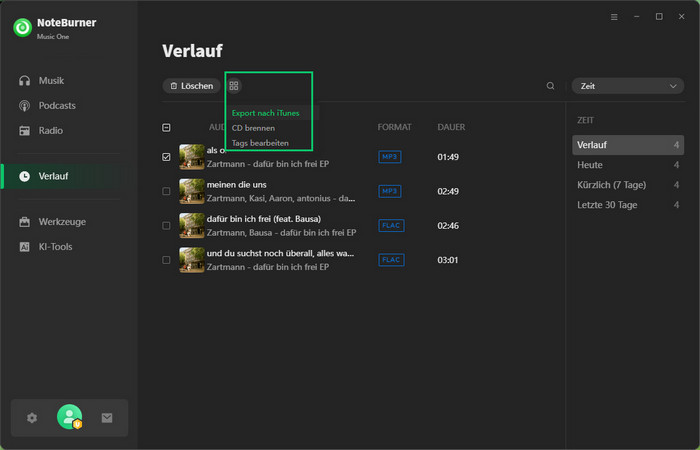Open the Radio section

coord(41,131)
